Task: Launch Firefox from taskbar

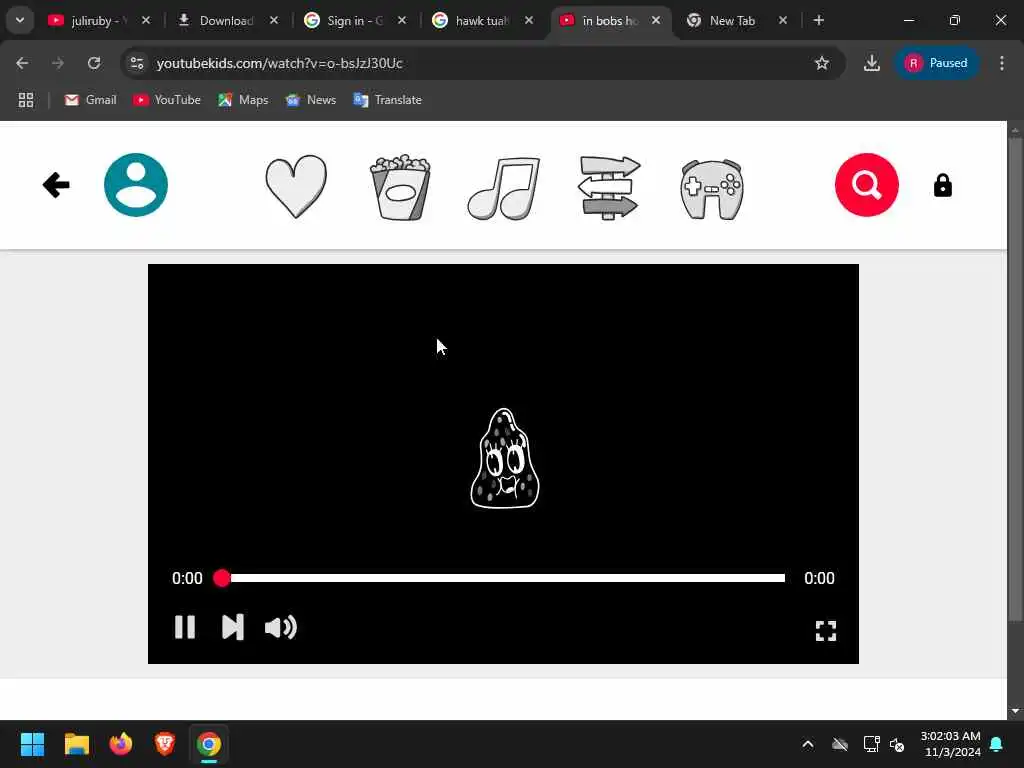Action: [x=121, y=744]
